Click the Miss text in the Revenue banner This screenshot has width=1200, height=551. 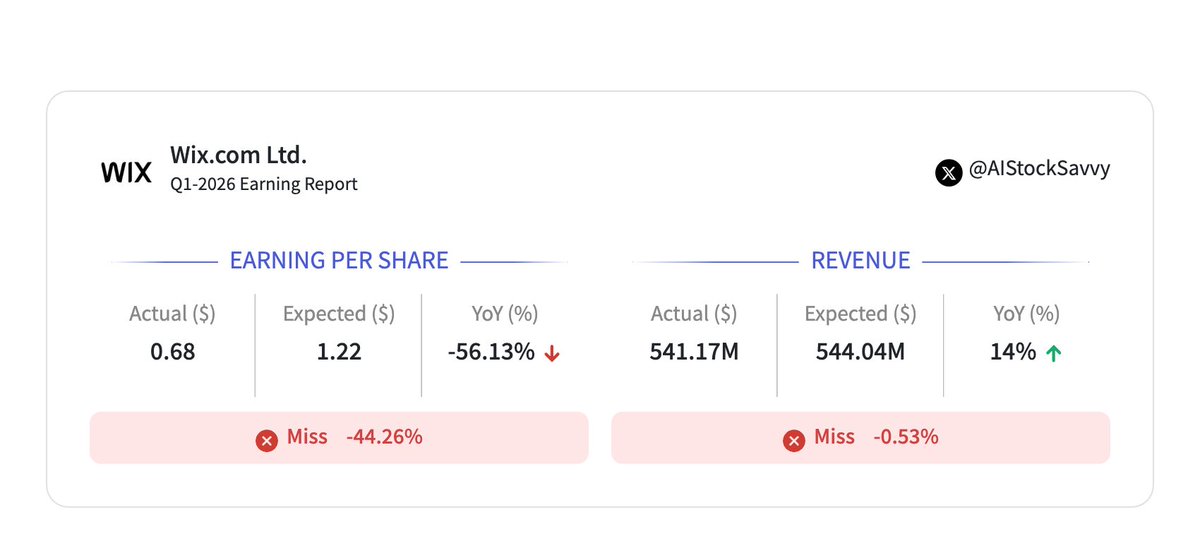coord(835,437)
